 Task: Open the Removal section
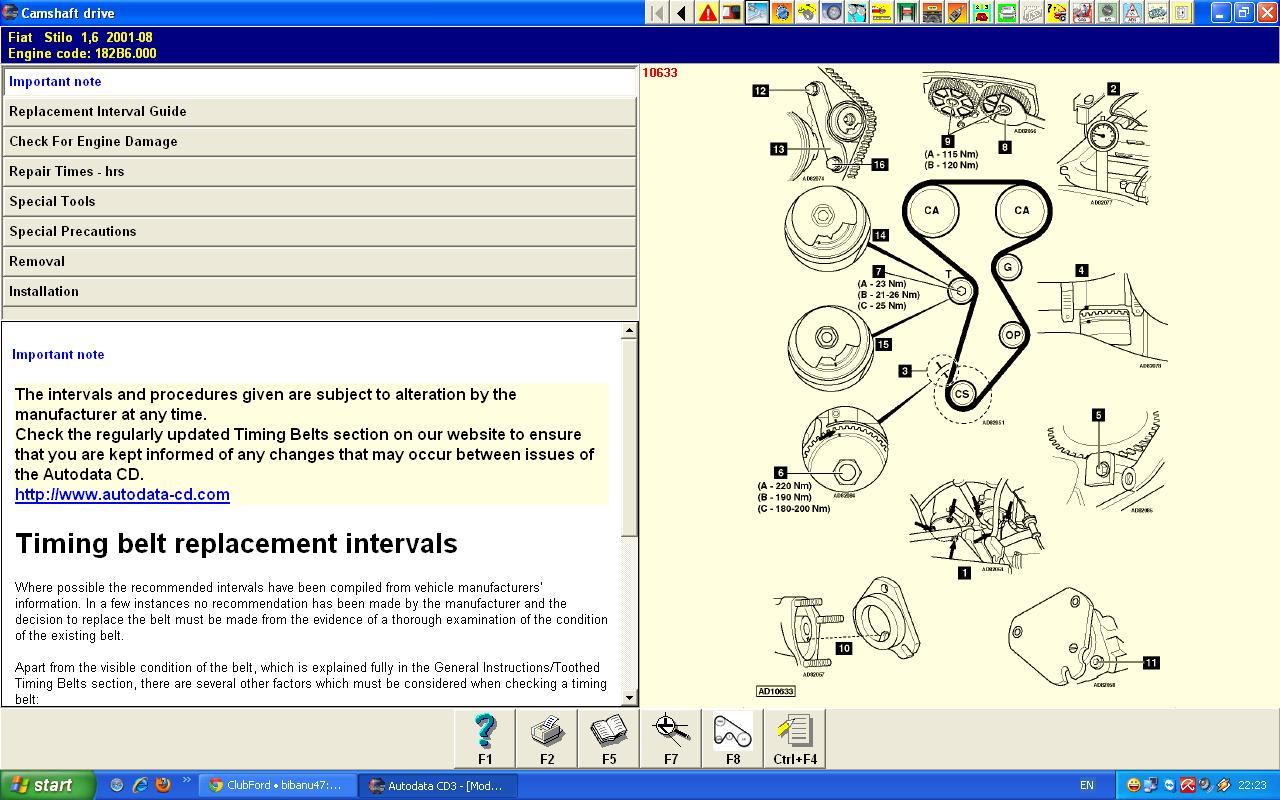point(319,262)
